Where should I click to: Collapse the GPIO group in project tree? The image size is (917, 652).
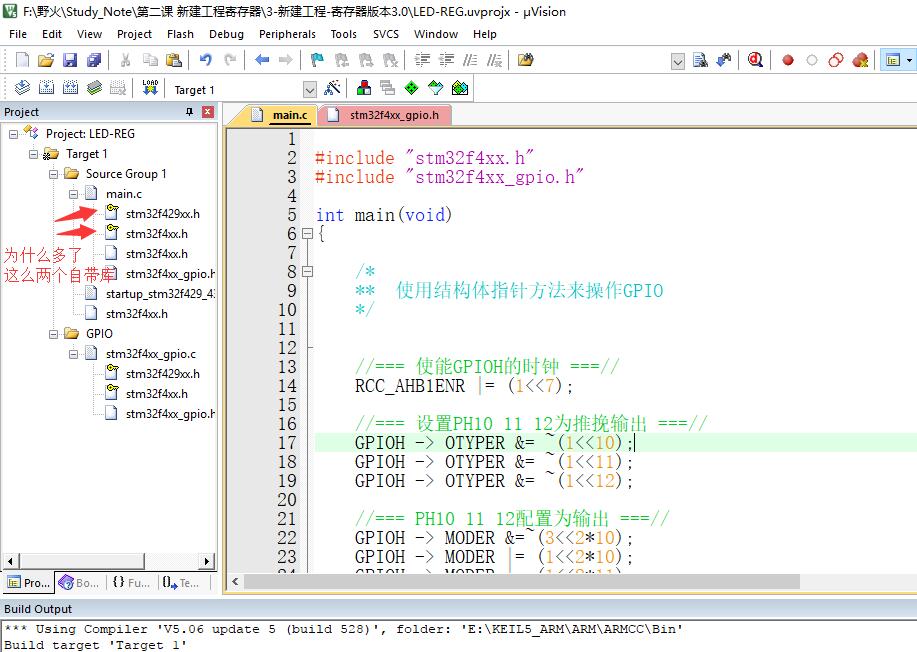tap(54, 334)
